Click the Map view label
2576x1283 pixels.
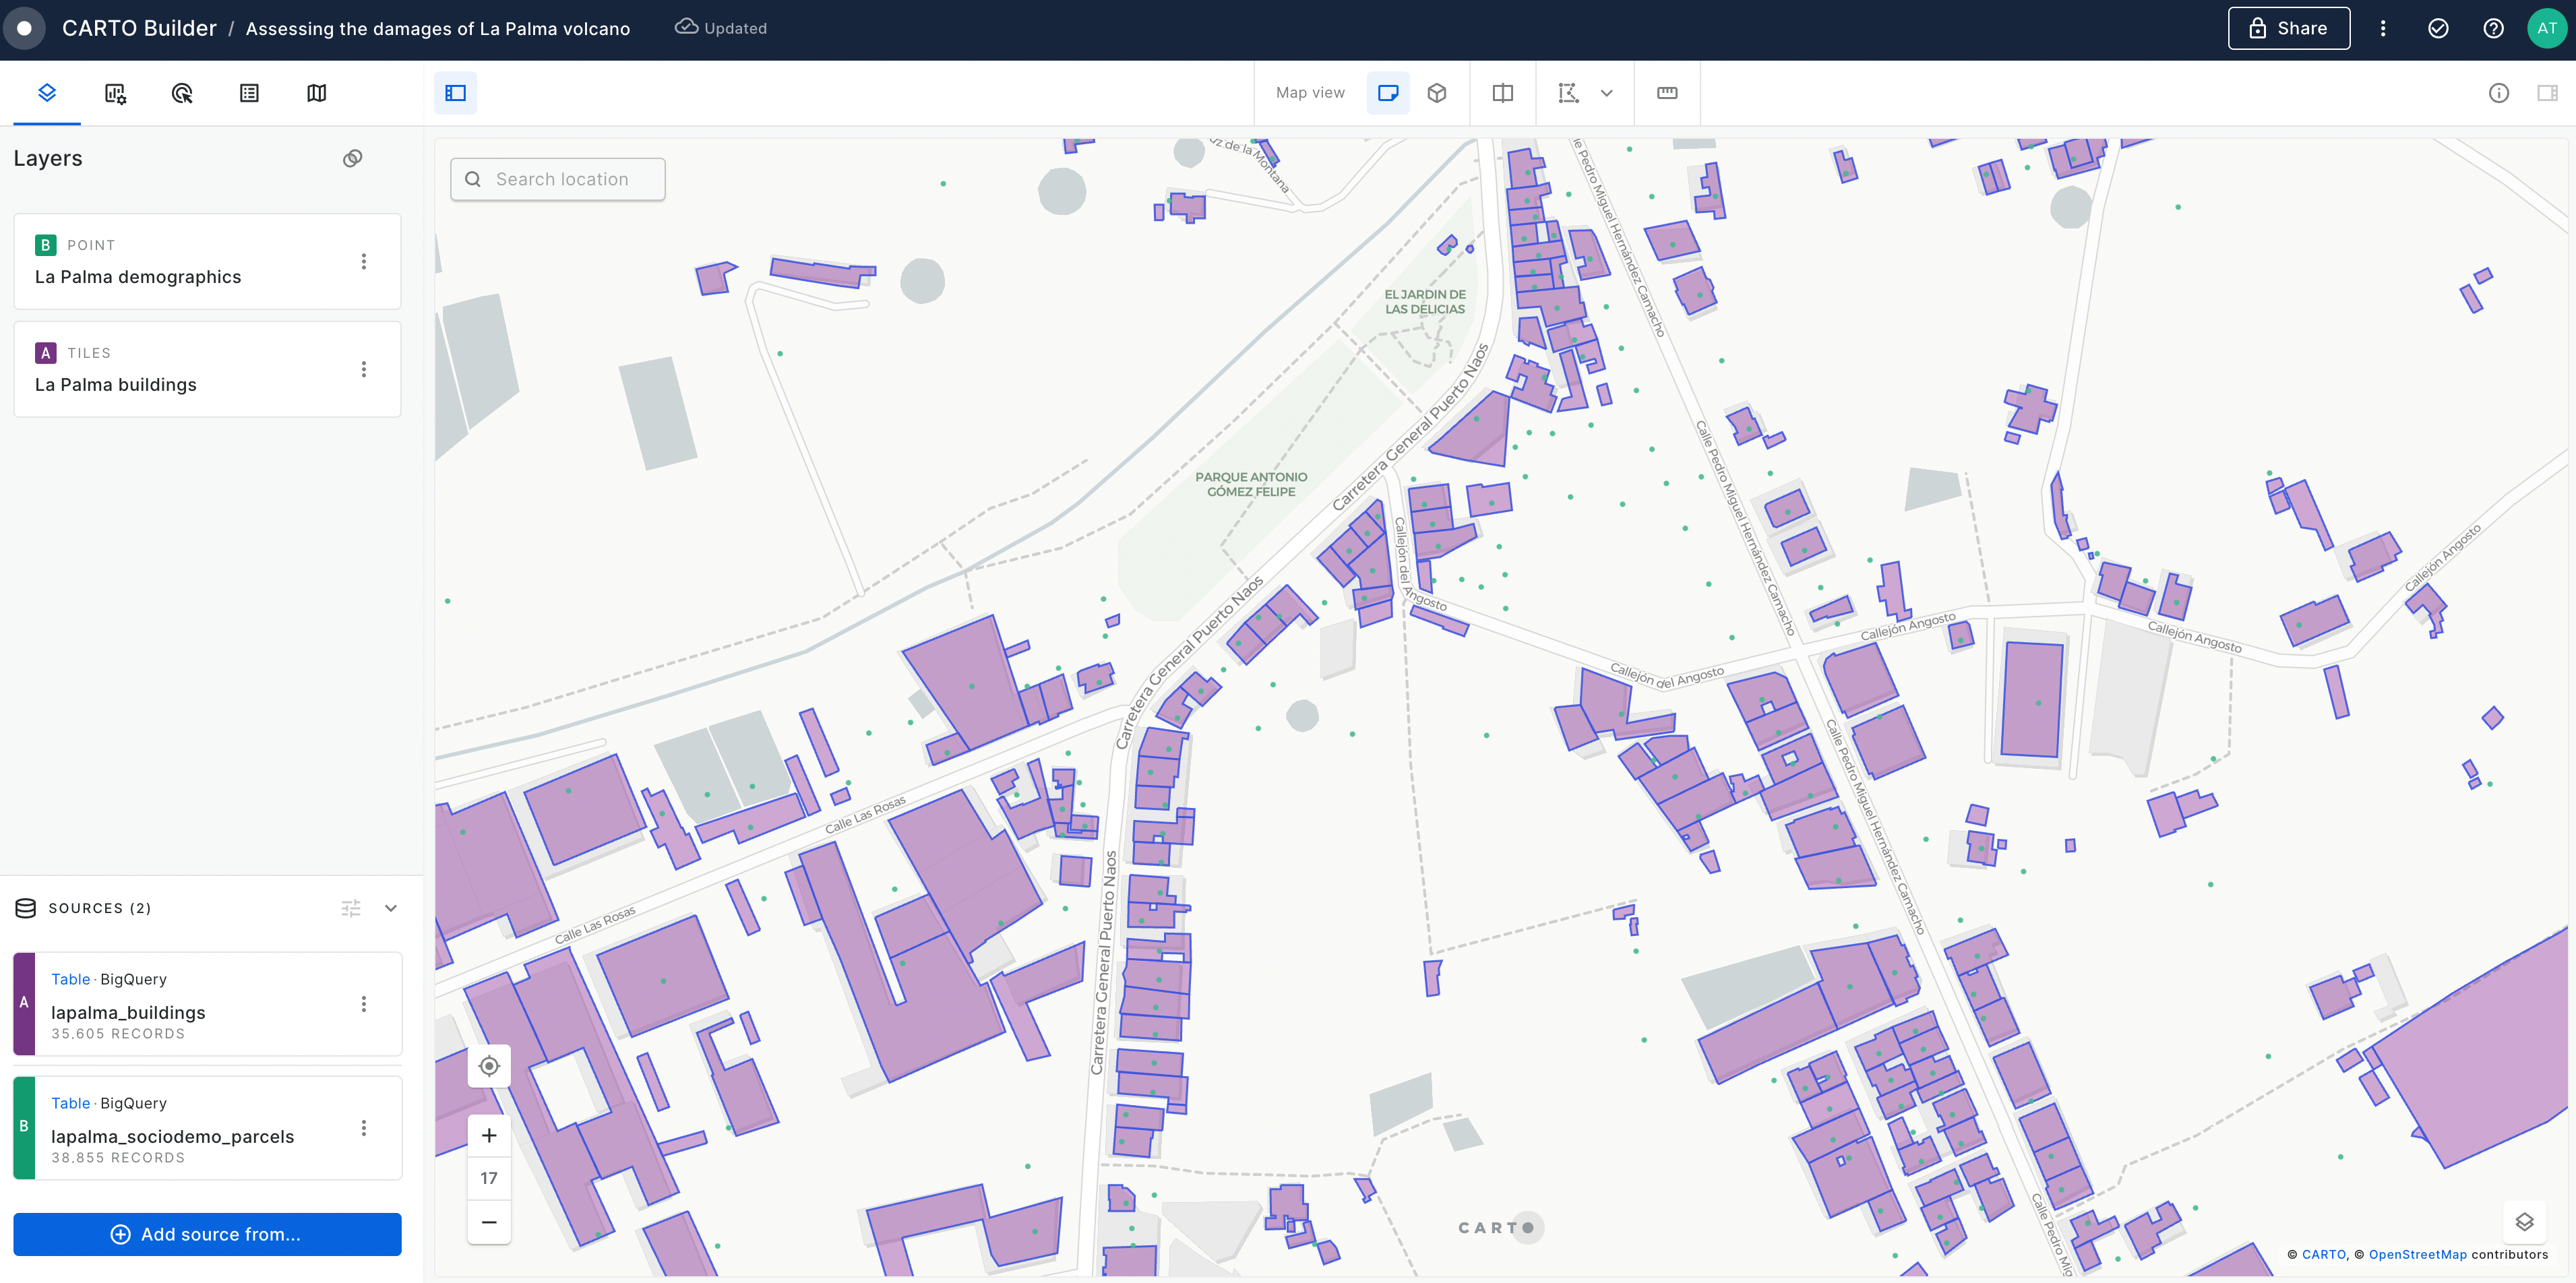pos(1310,93)
